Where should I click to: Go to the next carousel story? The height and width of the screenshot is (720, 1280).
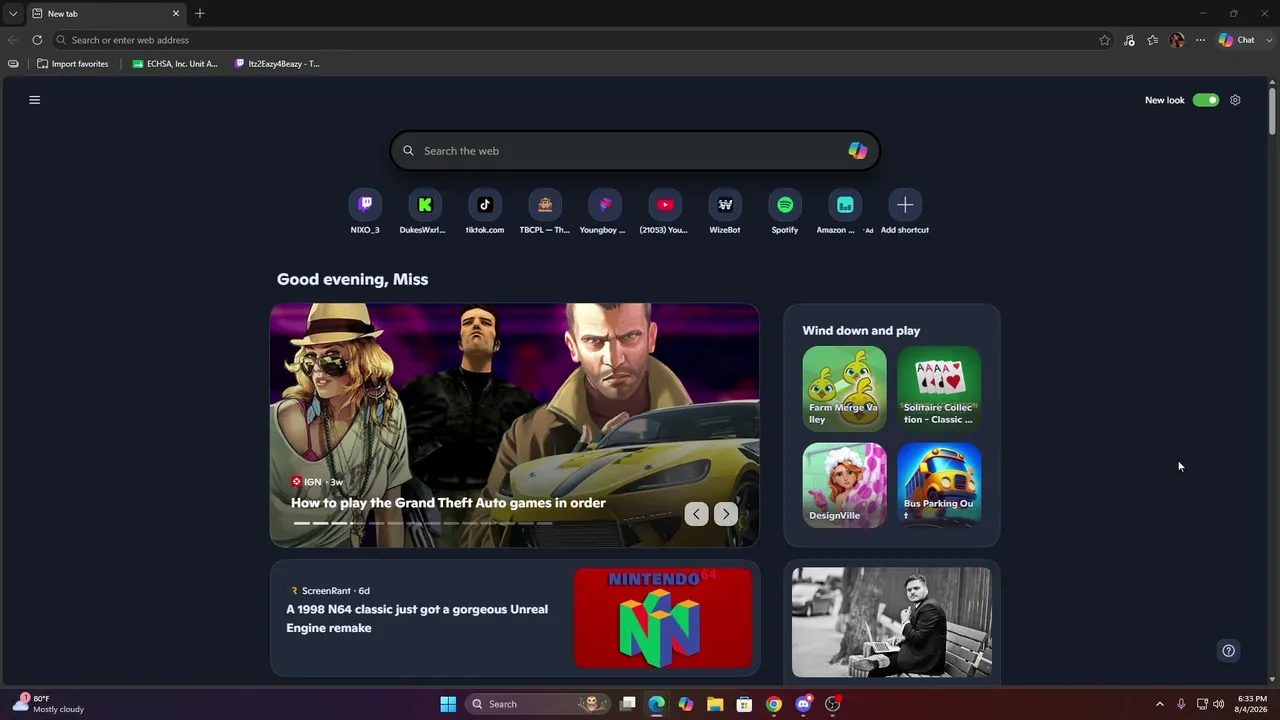726,514
